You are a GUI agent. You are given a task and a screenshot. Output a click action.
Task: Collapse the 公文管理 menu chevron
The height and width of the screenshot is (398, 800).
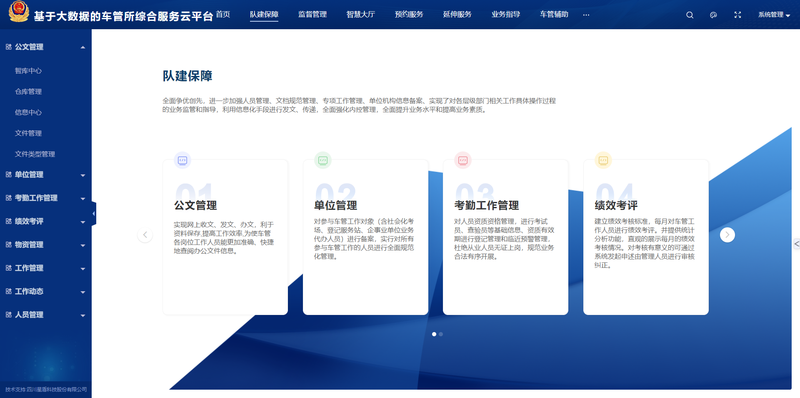click(83, 47)
